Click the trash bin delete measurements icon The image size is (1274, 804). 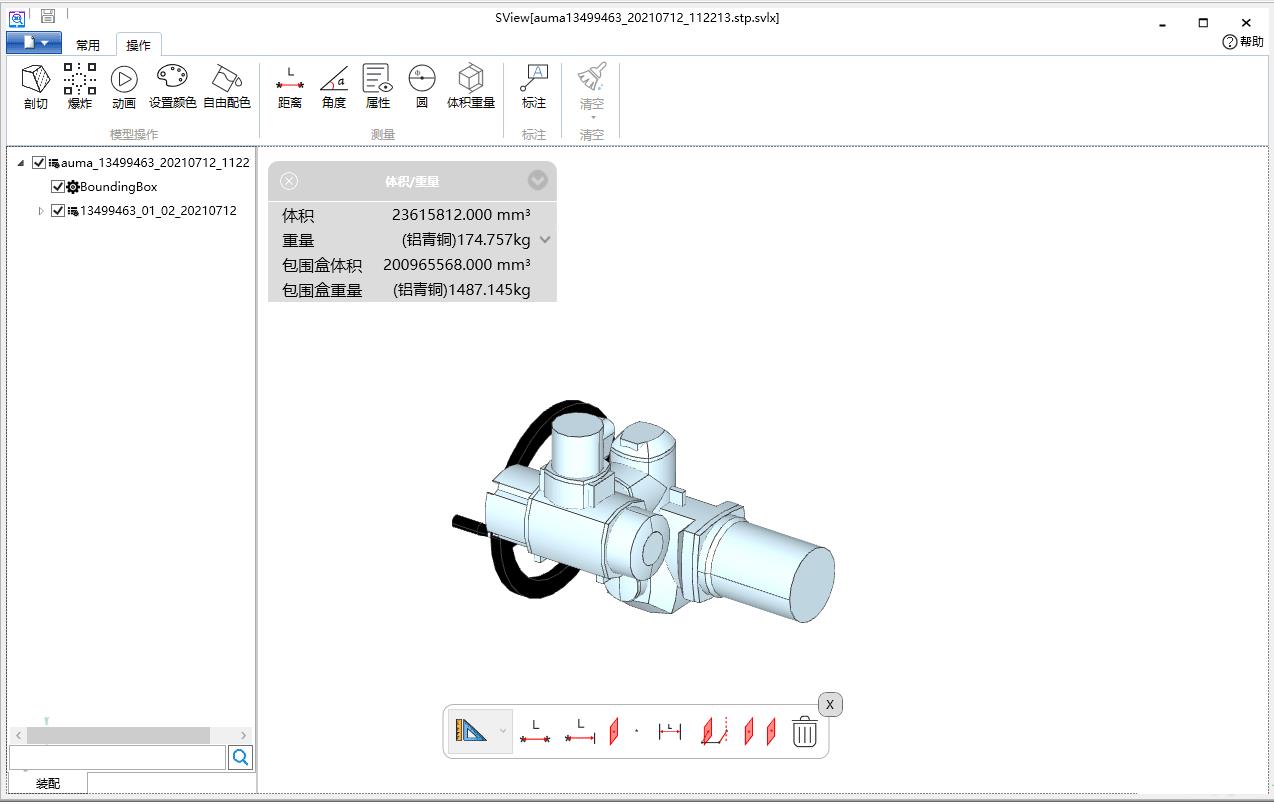coord(805,732)
